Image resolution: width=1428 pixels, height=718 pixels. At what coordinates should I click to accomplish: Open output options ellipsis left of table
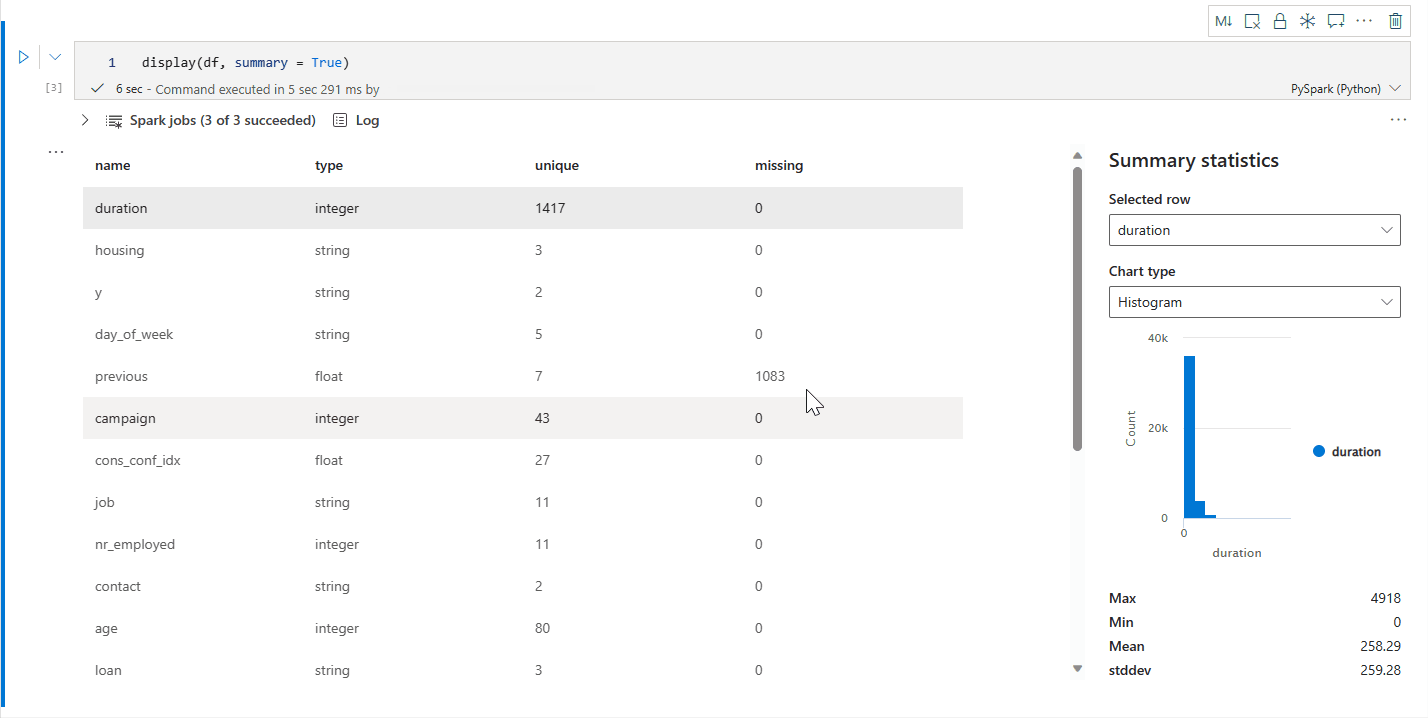[56, 152]
